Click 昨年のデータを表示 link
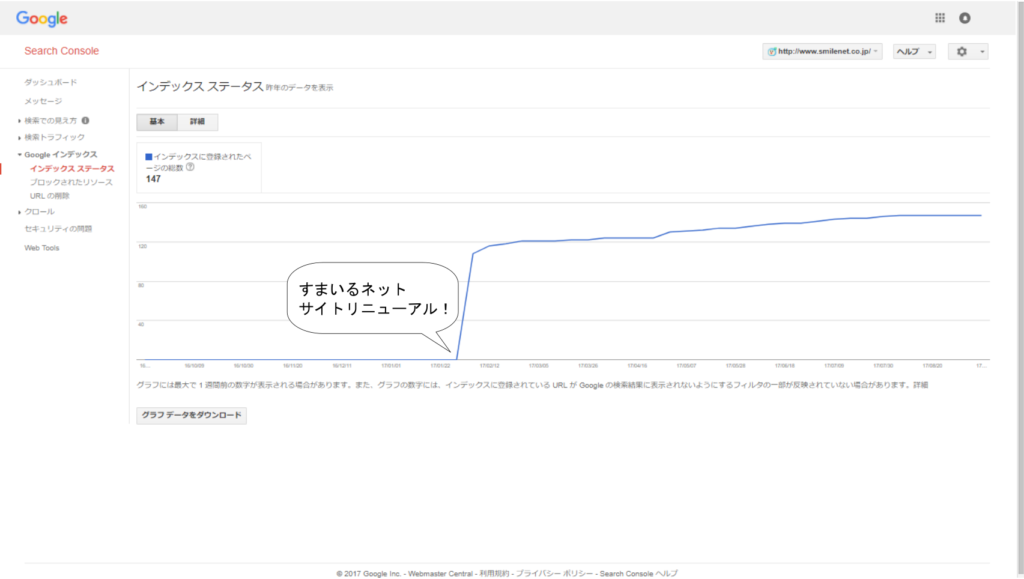This screenshot has width=1024, height=579. click(x=299, y=87)
